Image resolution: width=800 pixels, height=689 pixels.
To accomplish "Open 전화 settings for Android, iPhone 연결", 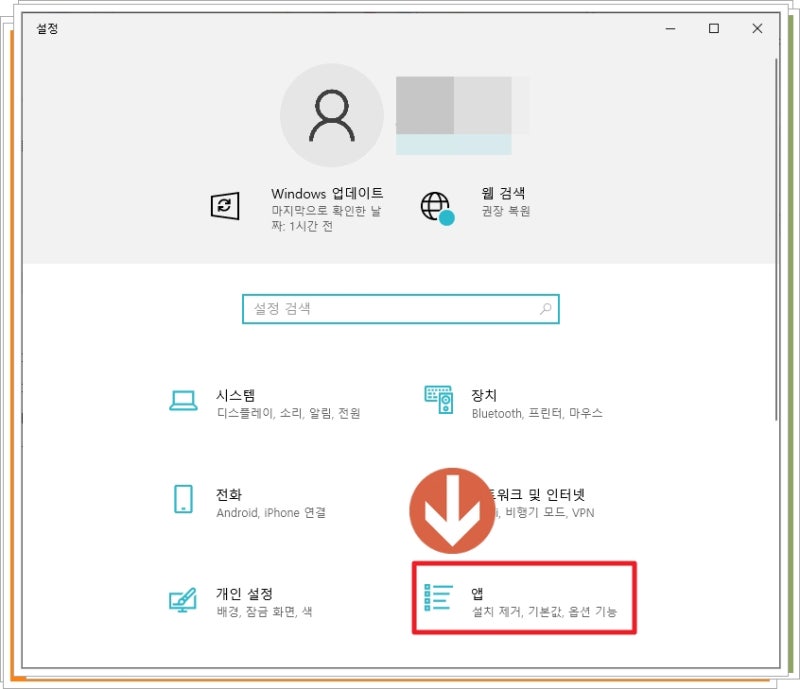I will [233, 498].
